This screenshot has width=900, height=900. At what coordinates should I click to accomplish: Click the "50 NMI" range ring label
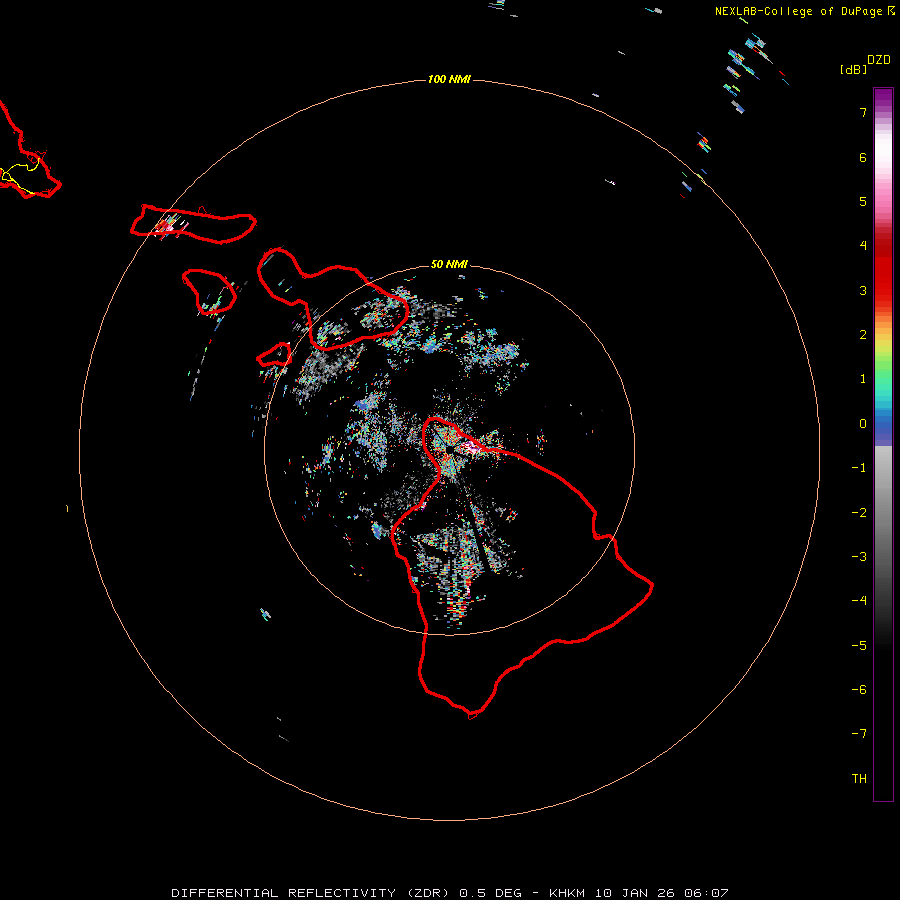(449, 264)
